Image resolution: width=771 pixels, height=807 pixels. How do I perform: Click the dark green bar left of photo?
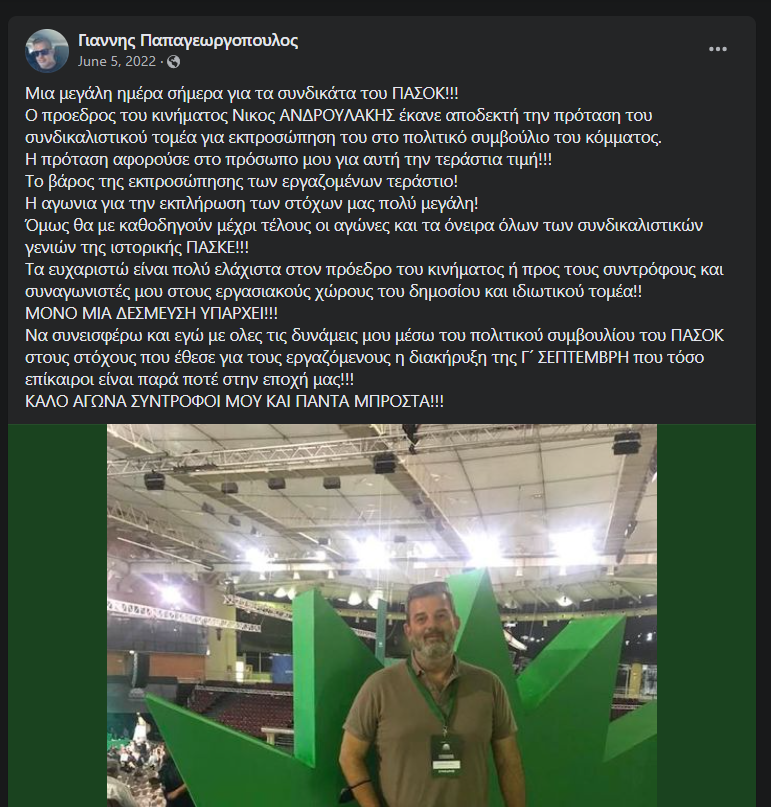tap(58, 615)
